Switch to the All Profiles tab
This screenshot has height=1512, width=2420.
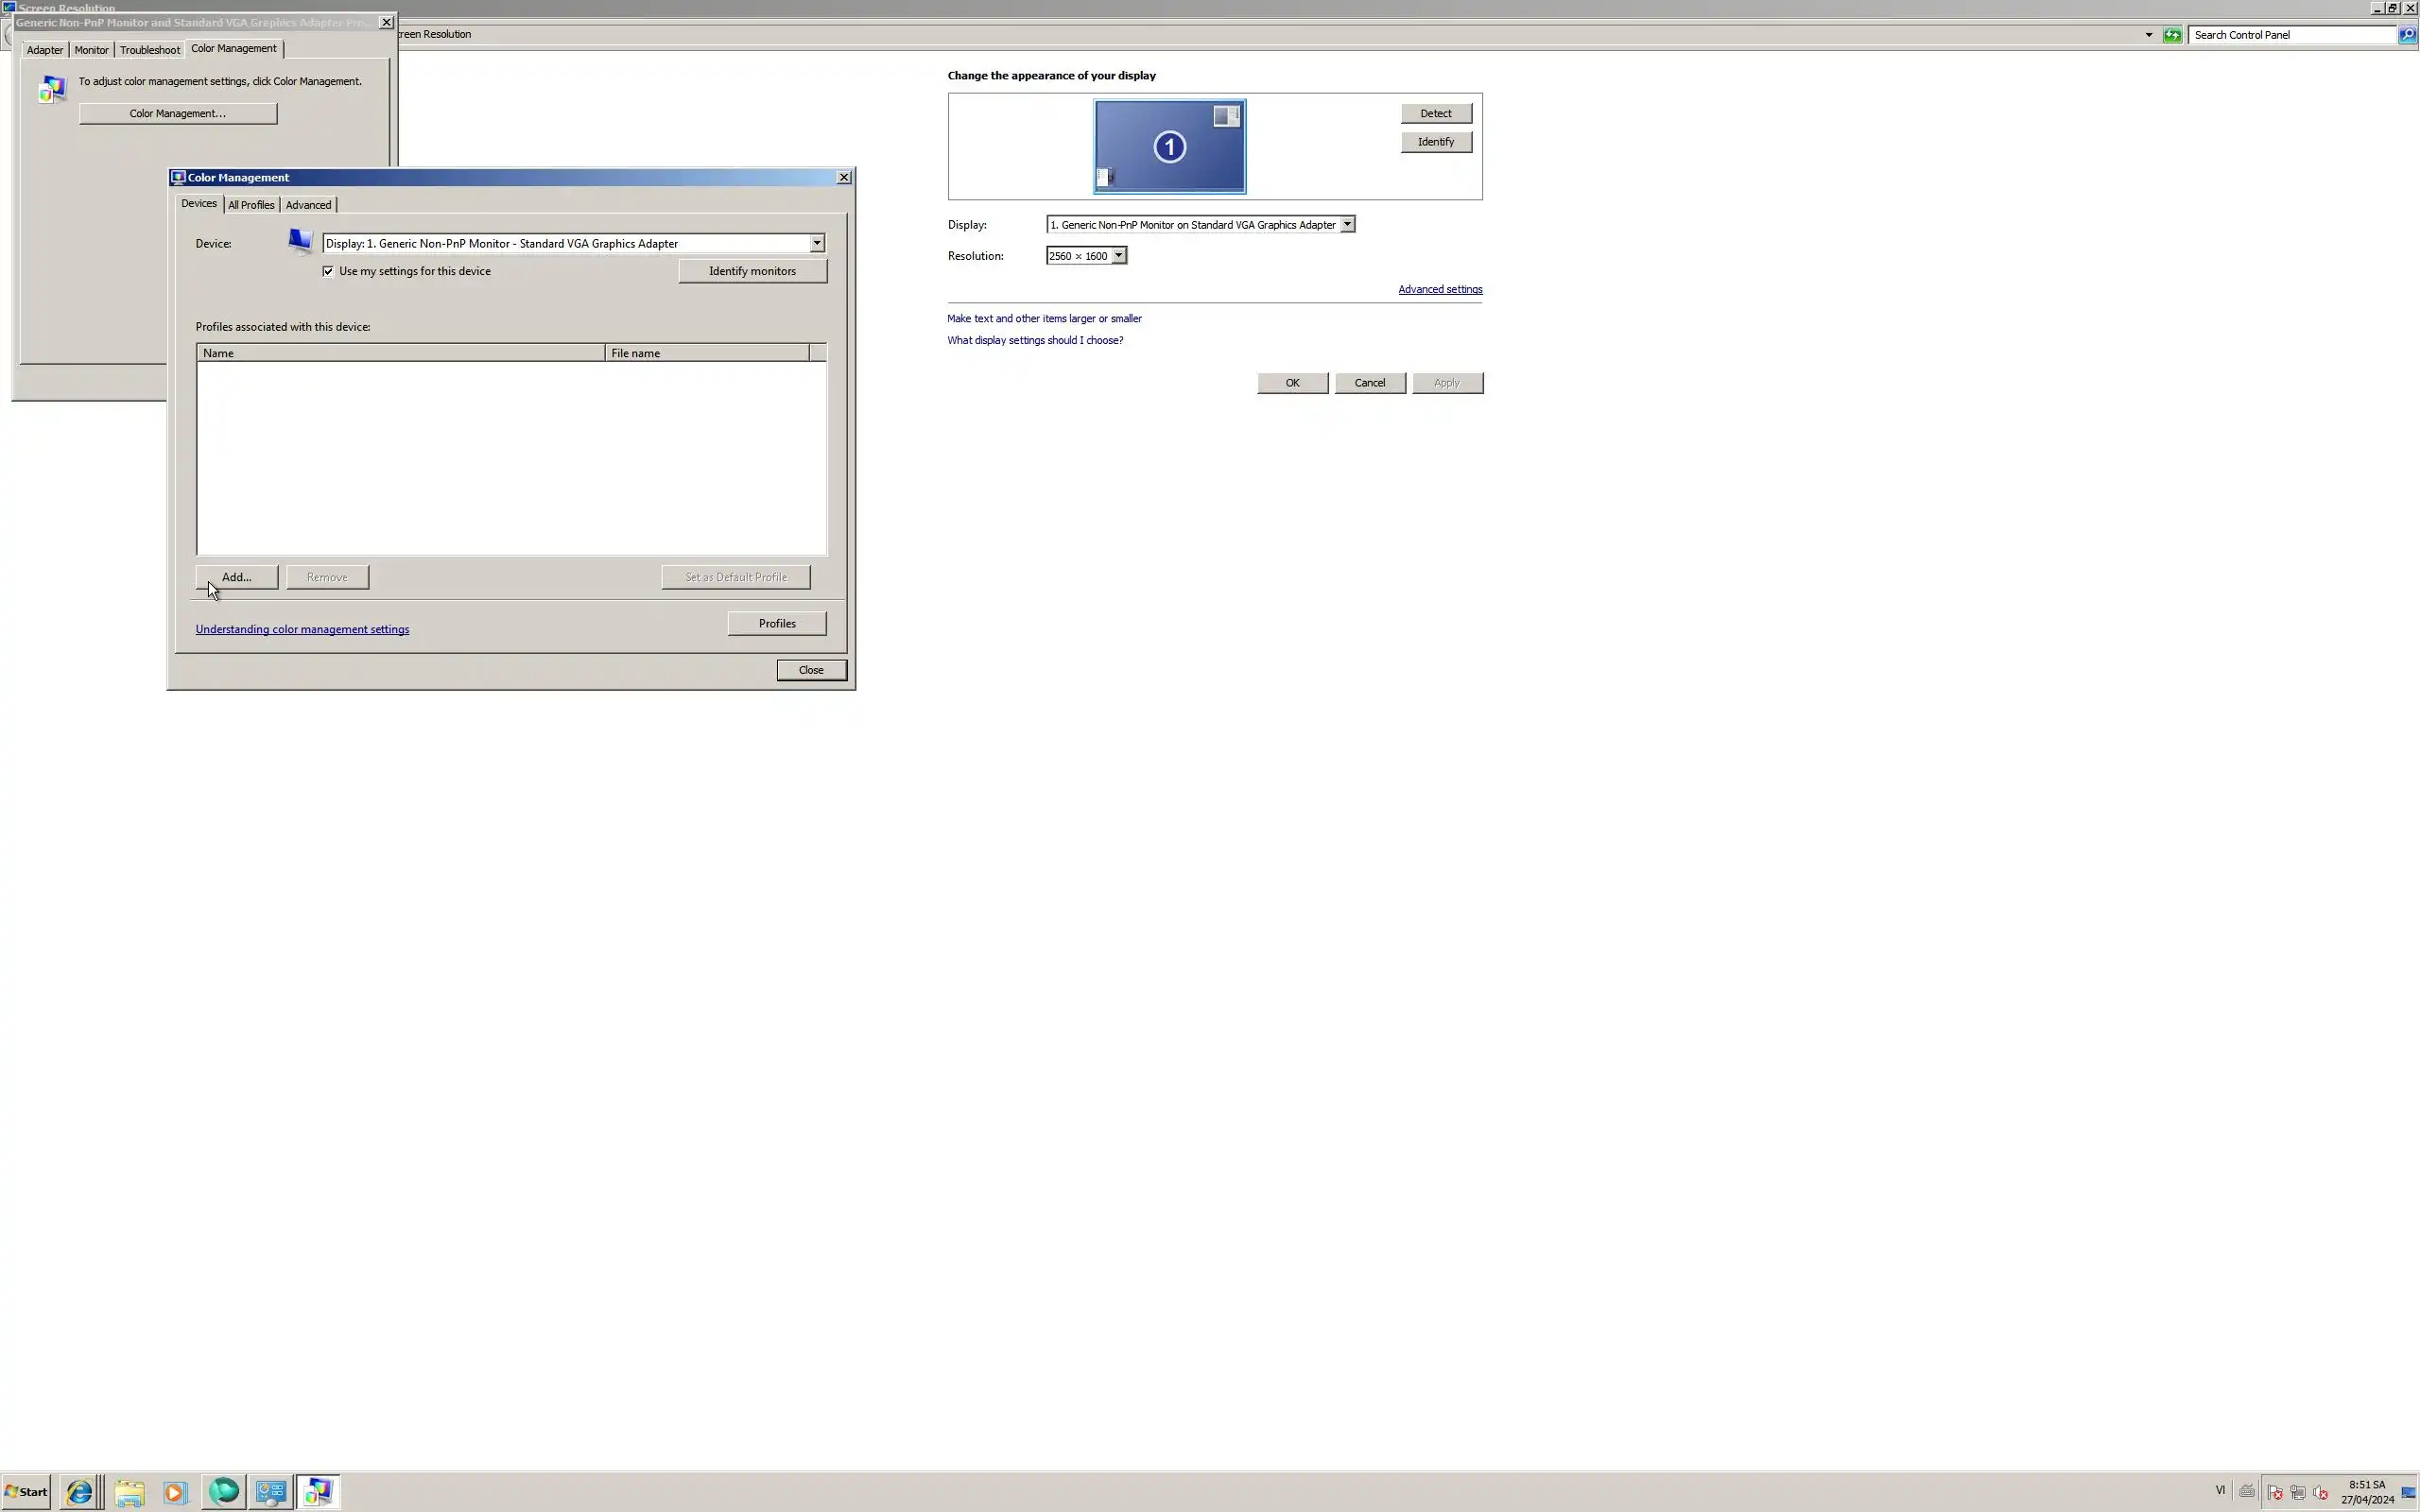[x=251, y=205]
